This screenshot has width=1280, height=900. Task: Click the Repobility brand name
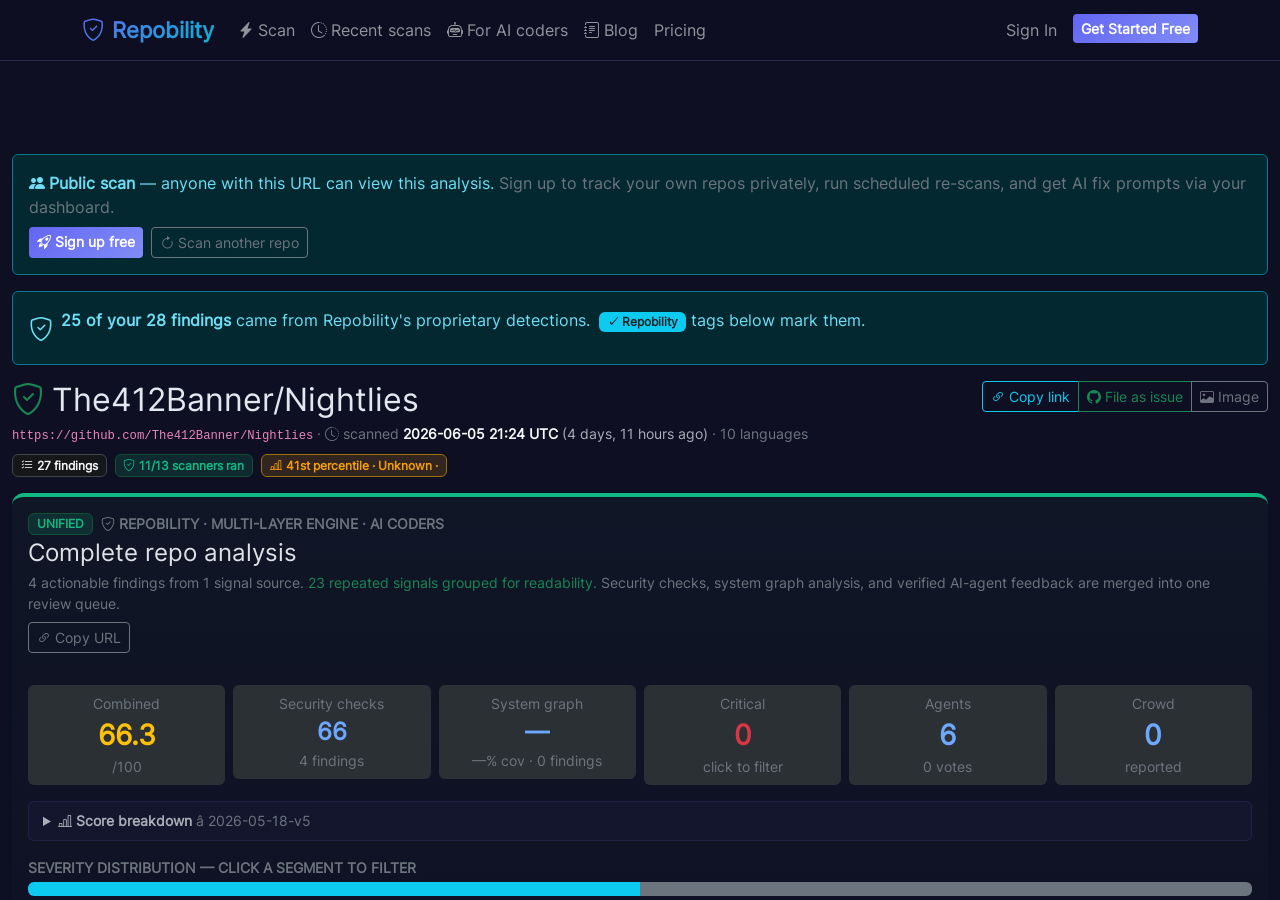point(163,30)
